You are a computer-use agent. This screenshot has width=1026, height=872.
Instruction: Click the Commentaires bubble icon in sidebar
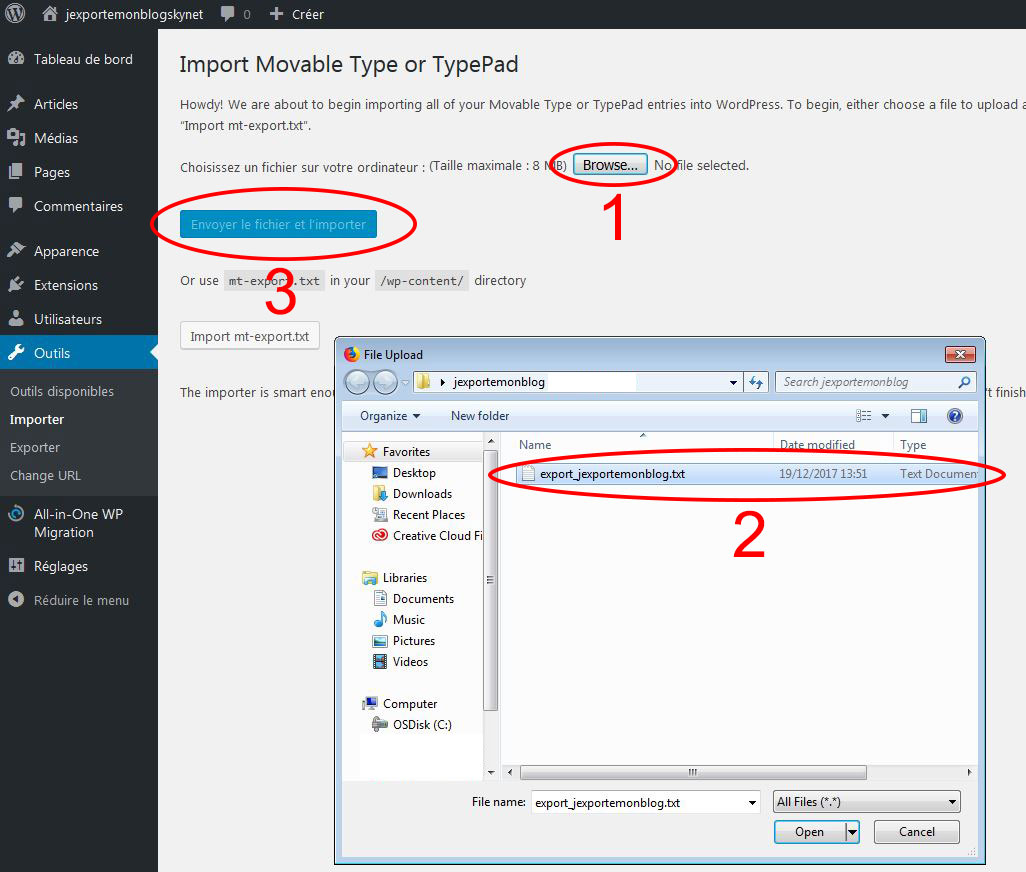[16, 205]
